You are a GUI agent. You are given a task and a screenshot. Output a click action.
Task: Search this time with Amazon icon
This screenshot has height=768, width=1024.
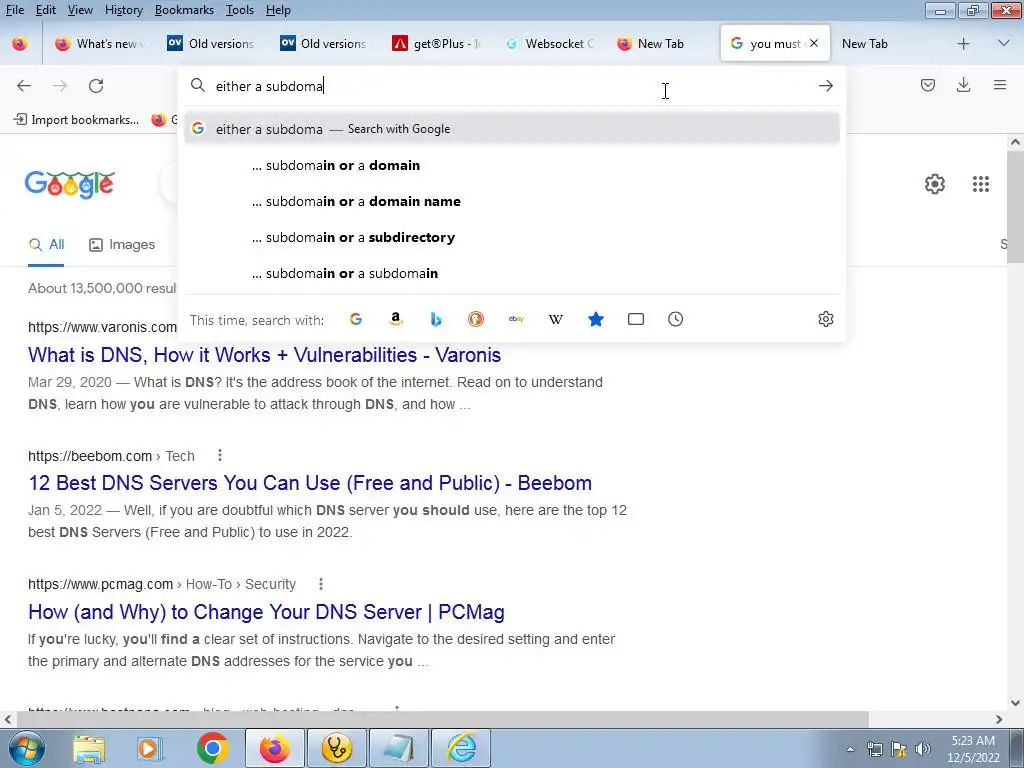(396, 319)
